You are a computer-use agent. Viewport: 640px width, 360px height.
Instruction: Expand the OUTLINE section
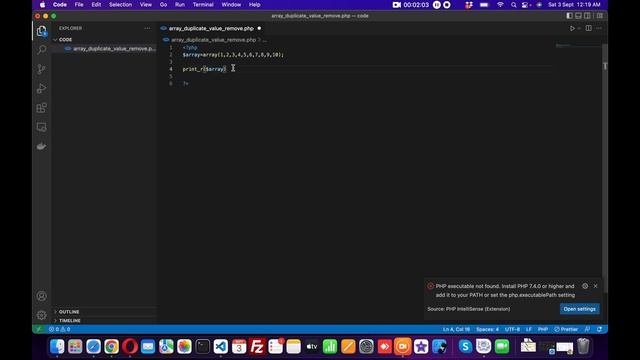pos(69,312)
